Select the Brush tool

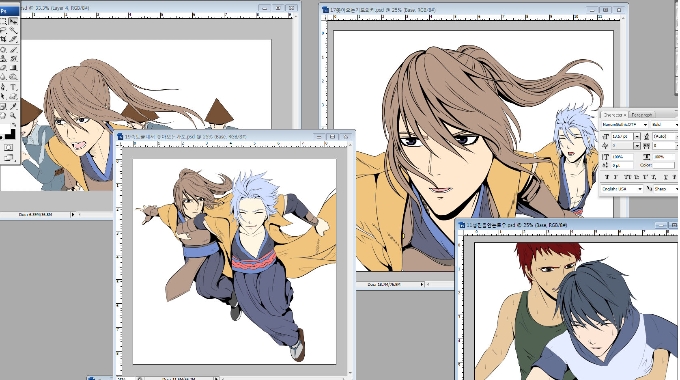tap(13, 50)
